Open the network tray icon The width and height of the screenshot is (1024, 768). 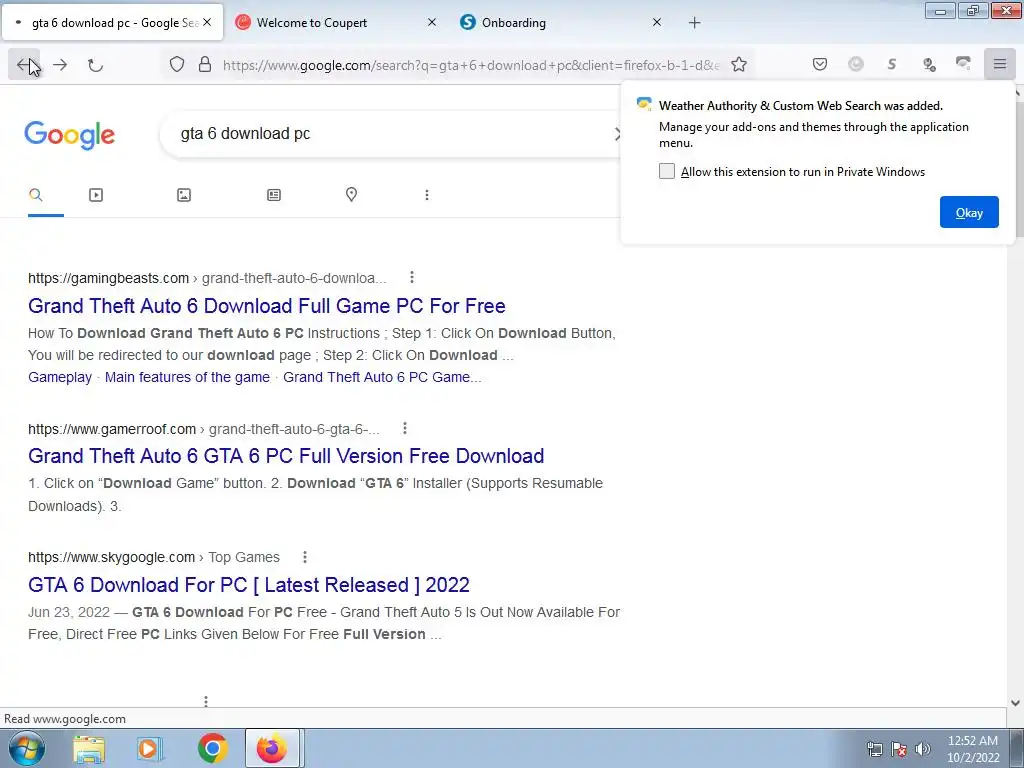[874, 749]
